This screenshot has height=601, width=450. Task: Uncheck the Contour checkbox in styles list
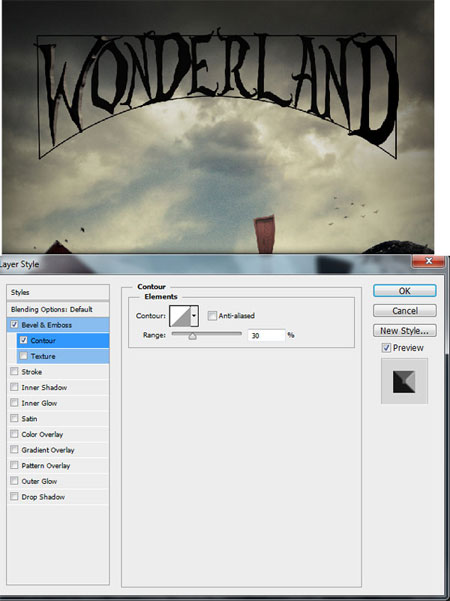tap(24, 340)
